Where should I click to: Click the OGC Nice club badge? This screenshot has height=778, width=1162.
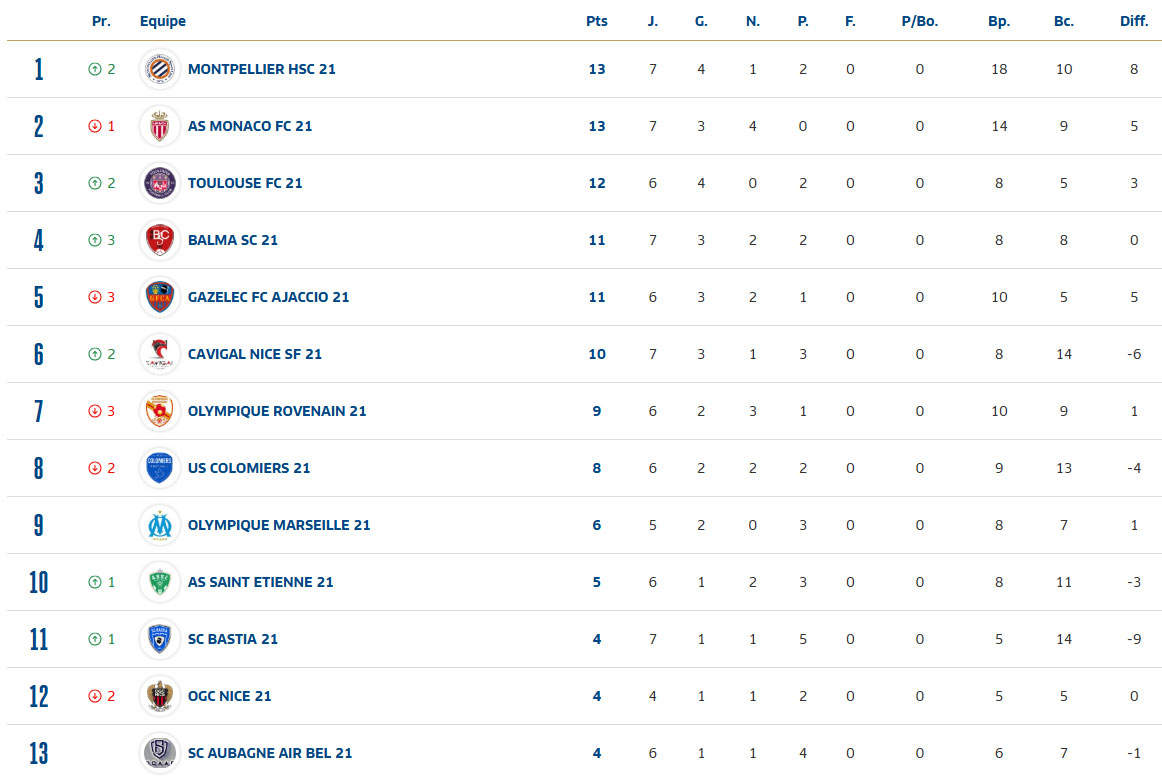tap(159, 696)
